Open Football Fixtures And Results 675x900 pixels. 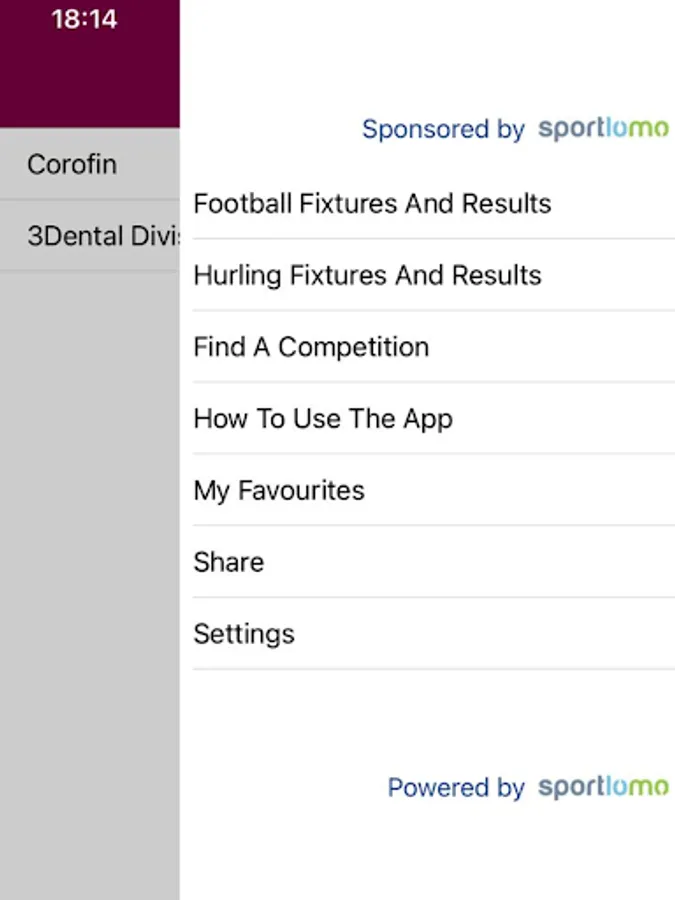pyautogui.click(x=372, y=204)
